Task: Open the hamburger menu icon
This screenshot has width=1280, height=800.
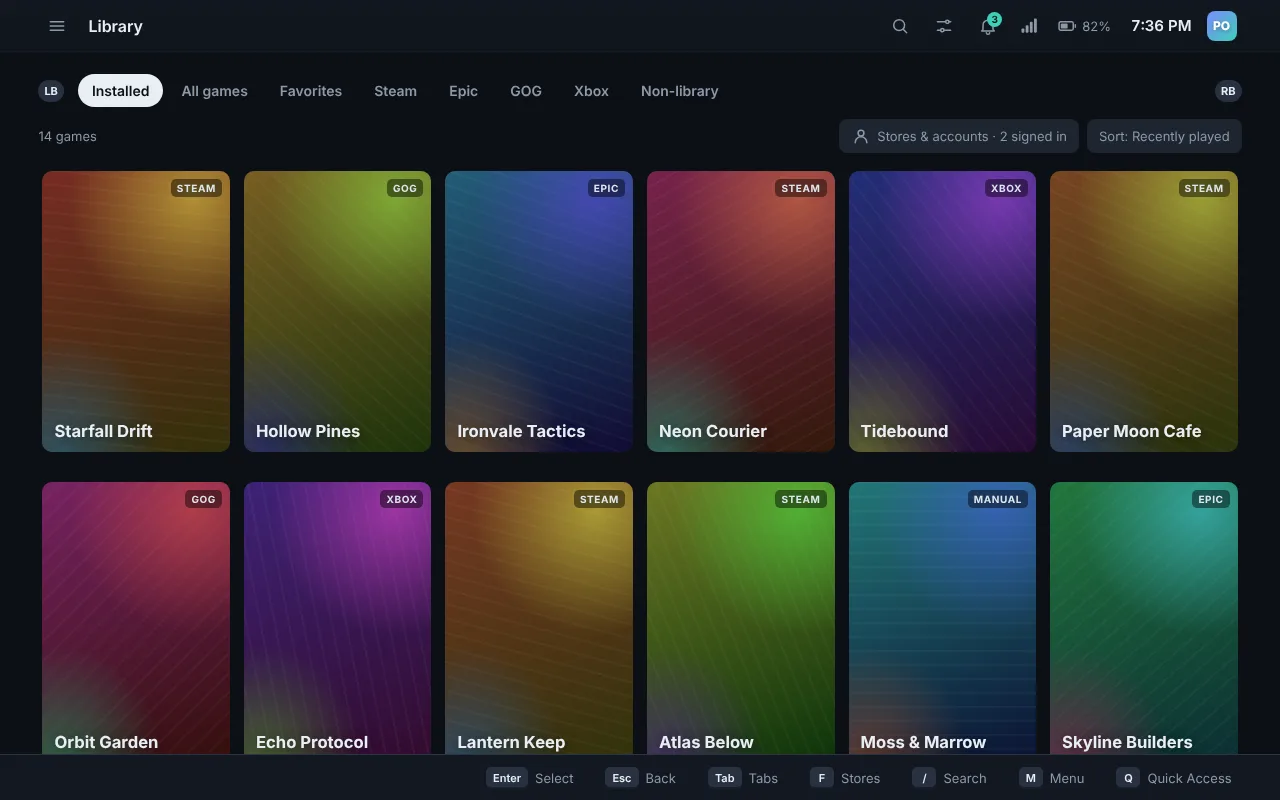Action: tap(57, 26)
